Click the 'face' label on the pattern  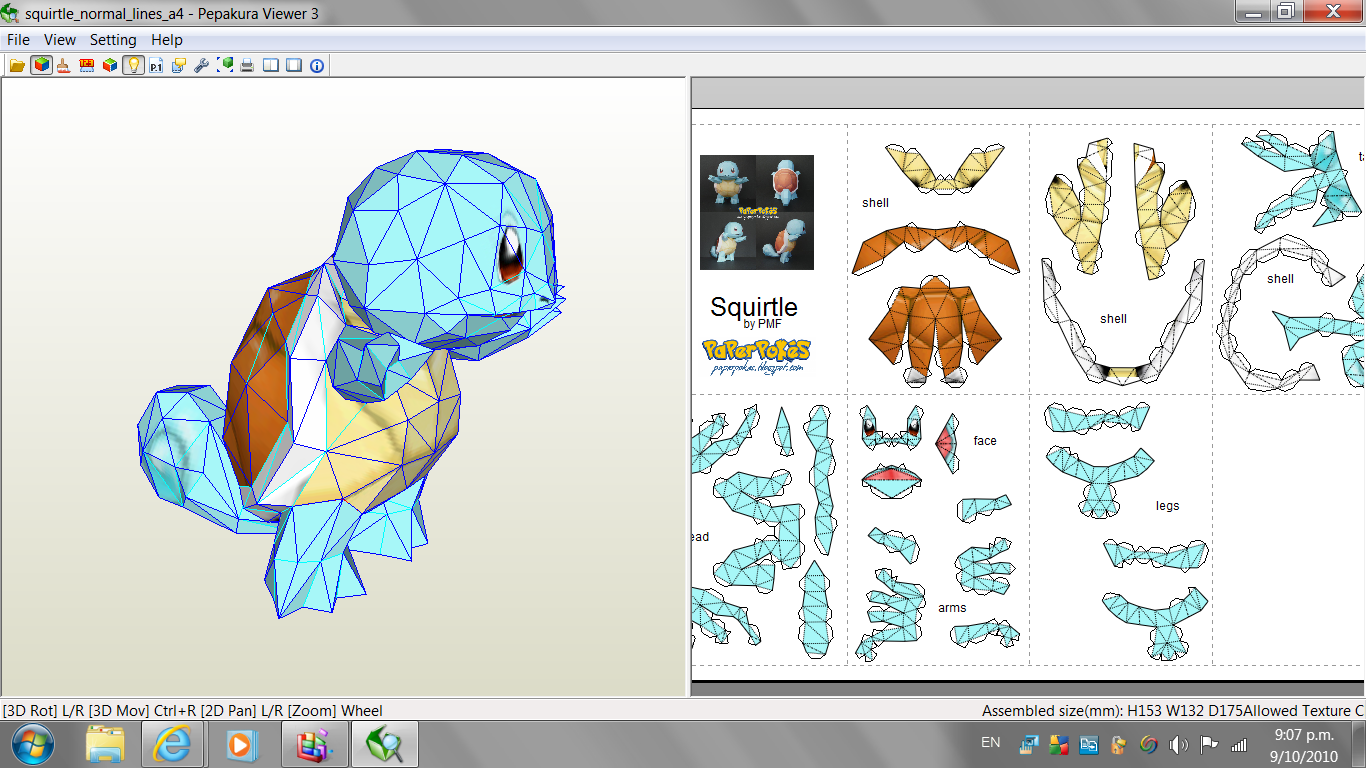coord(985,440)
